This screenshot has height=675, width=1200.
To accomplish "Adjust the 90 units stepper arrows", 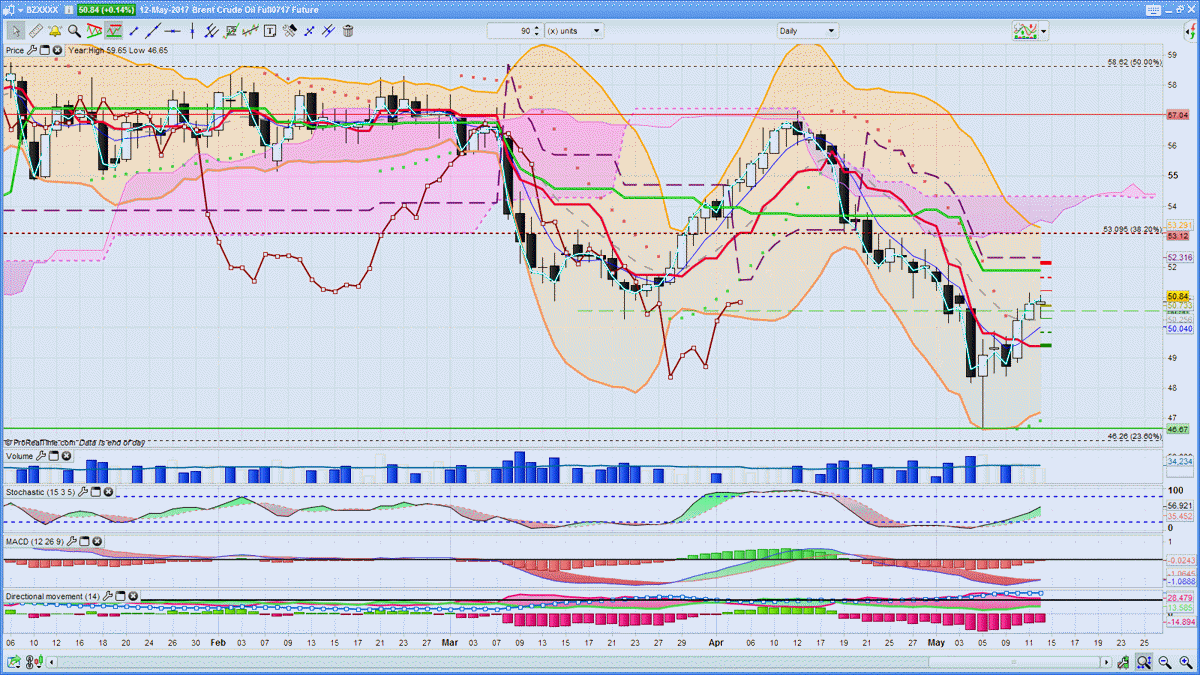I will (x=537, y=31).
